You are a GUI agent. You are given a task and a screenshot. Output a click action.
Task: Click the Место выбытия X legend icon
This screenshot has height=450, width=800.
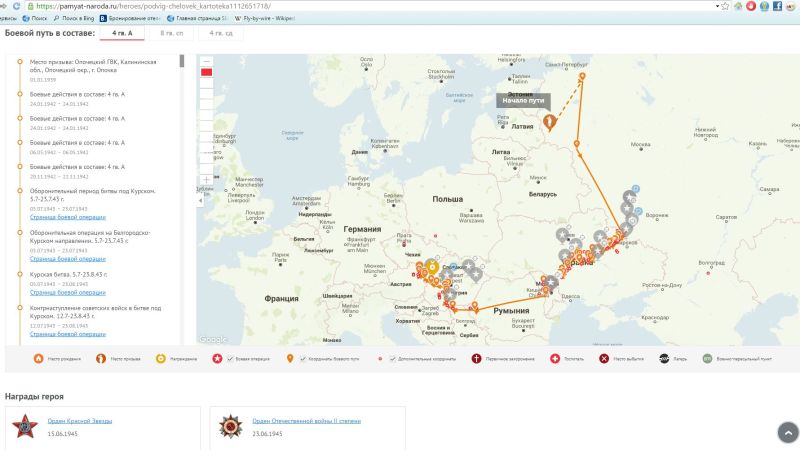[x=604, y=359]
